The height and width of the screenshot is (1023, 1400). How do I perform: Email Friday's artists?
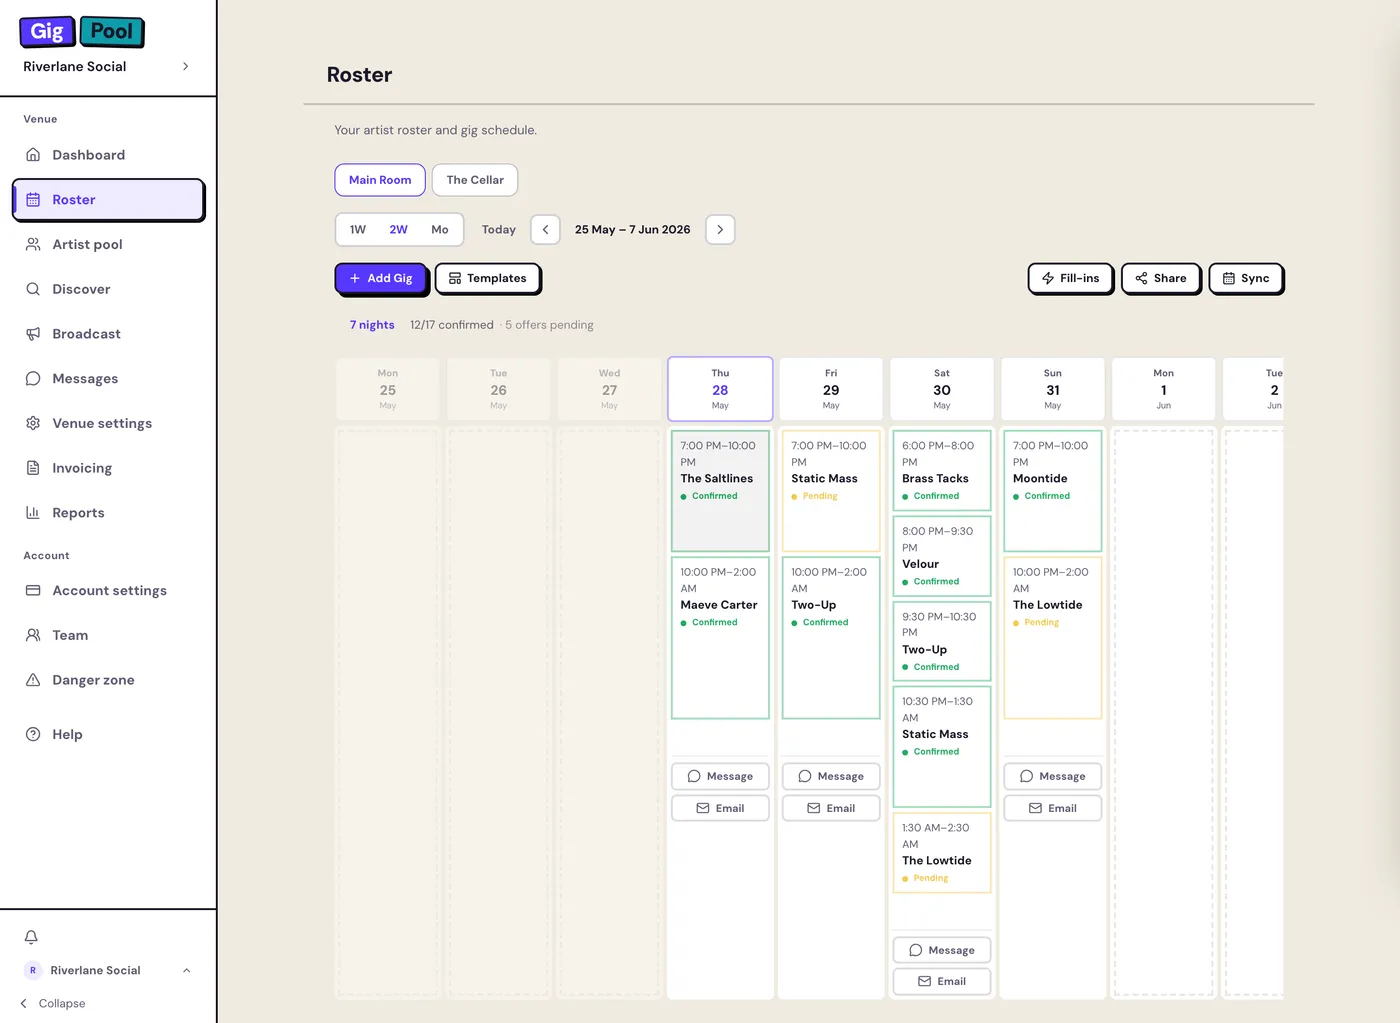coord(831,808)
